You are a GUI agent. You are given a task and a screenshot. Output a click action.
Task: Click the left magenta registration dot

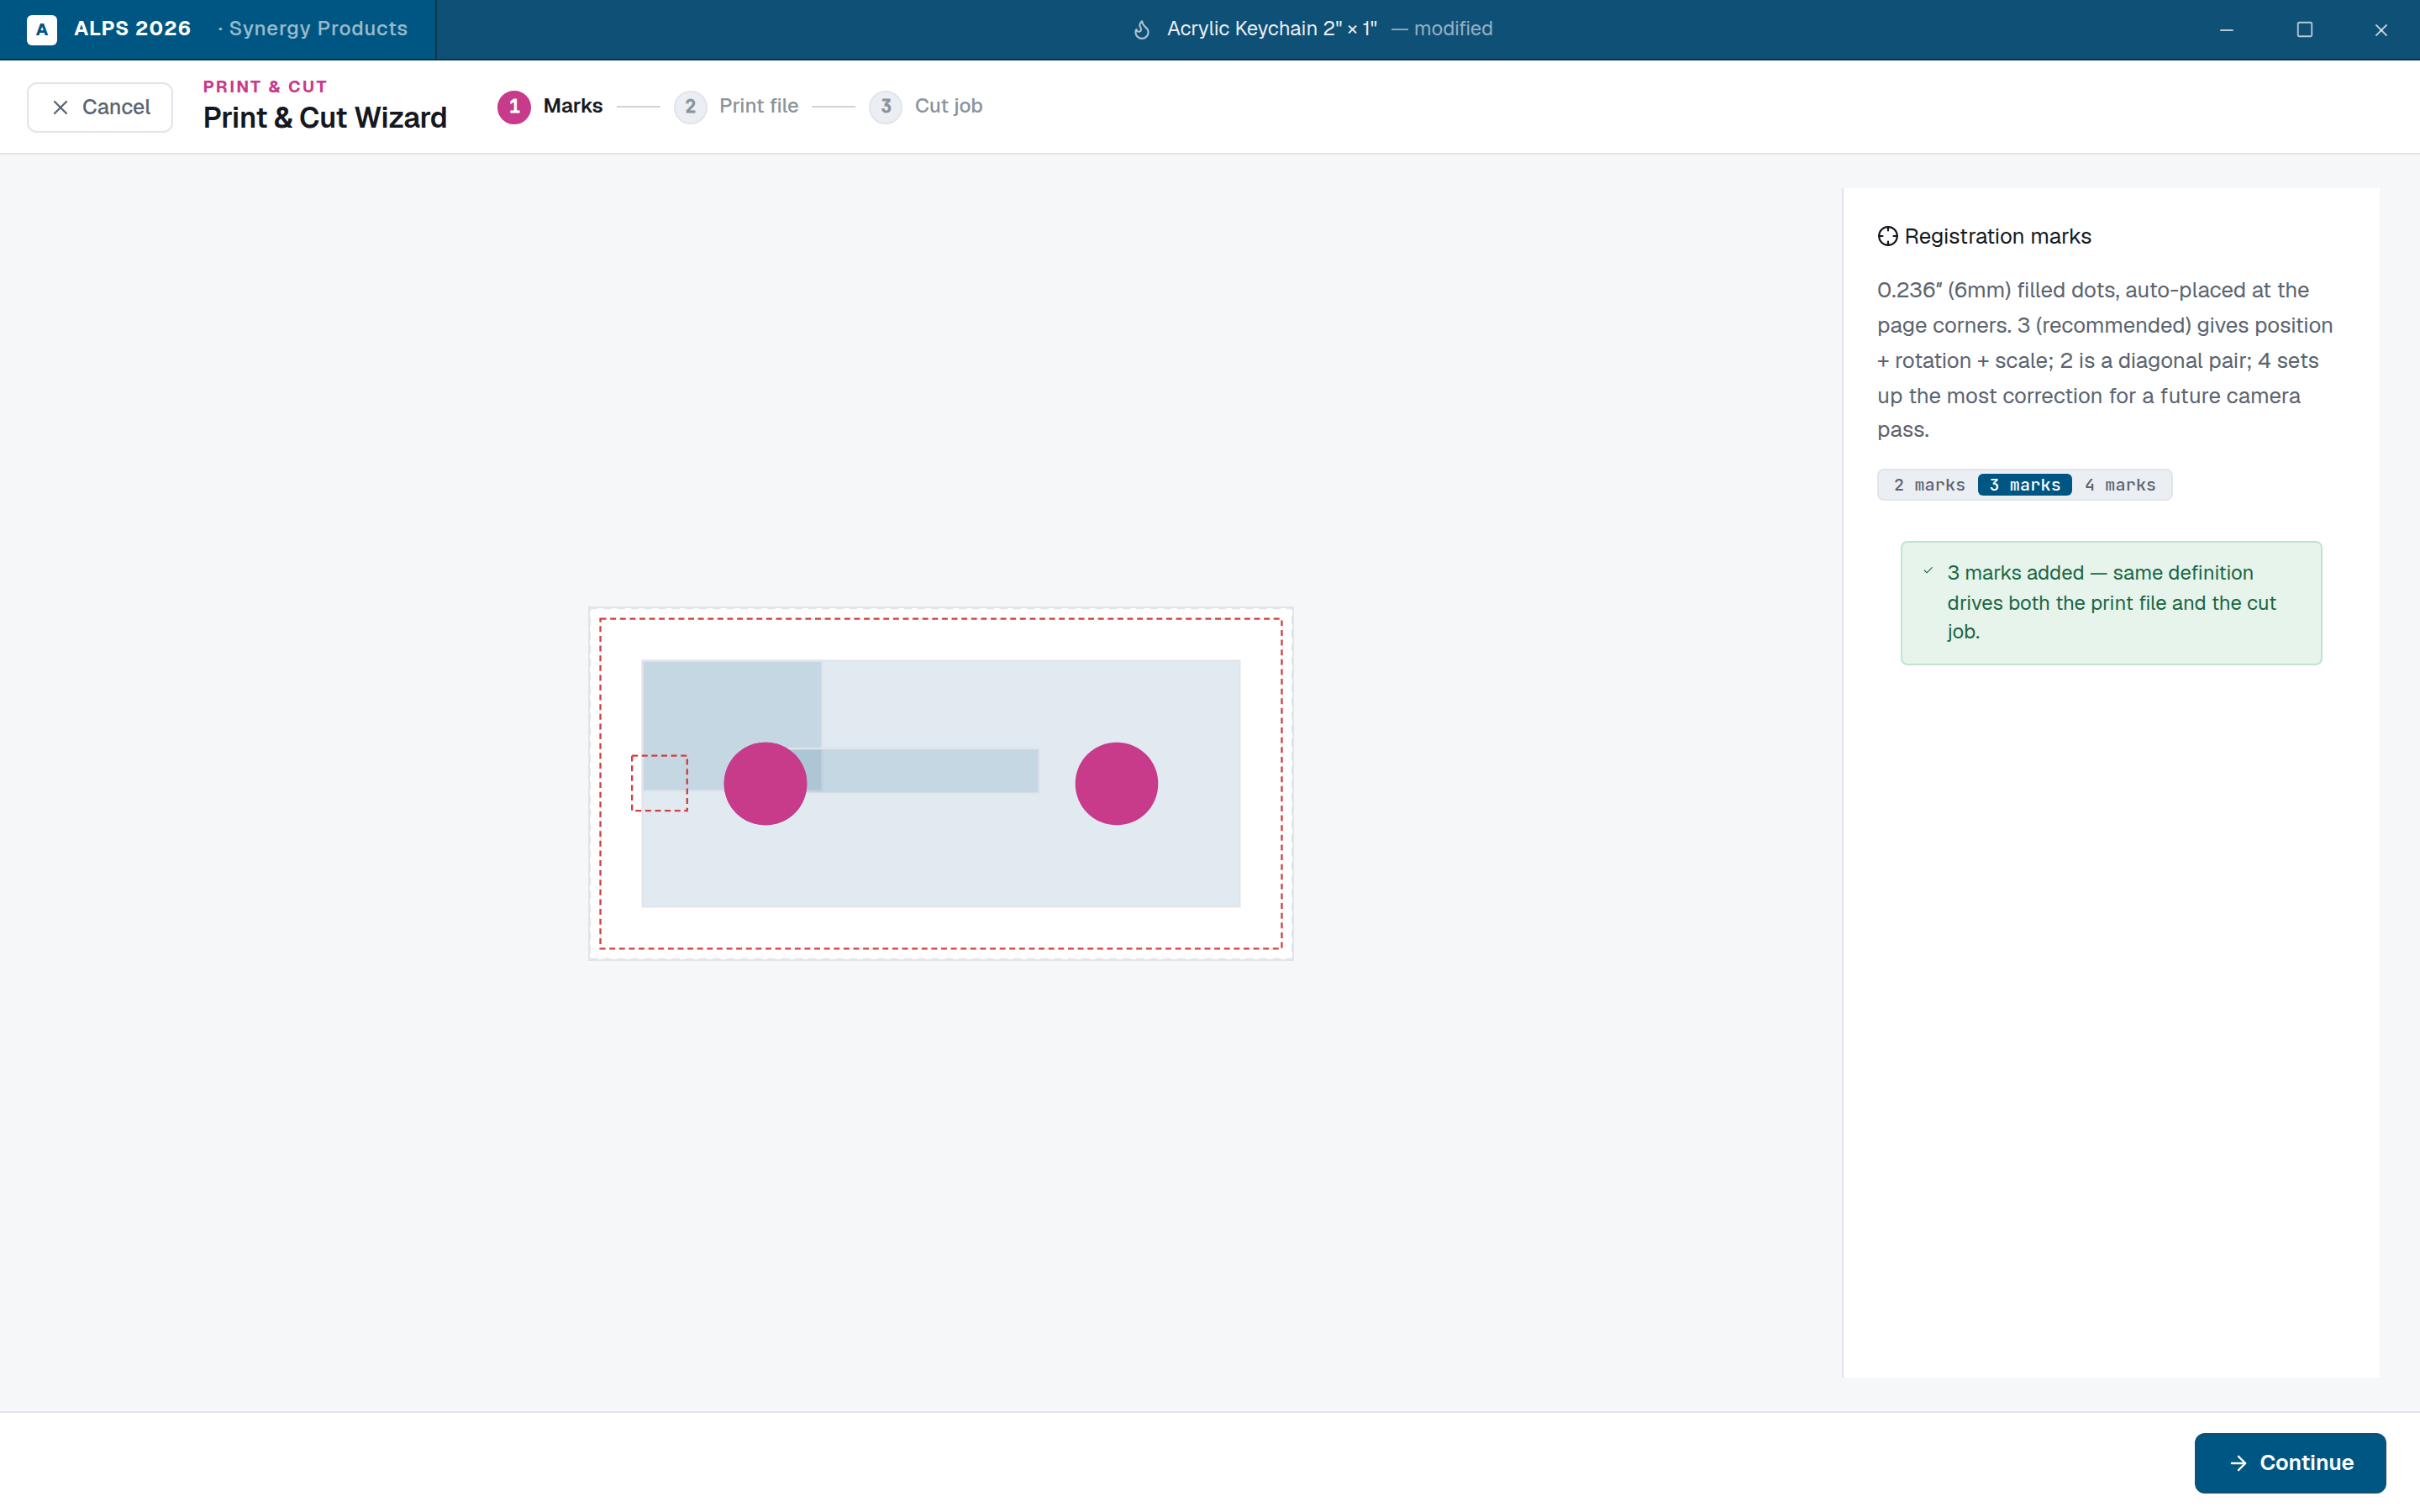(x=765, y=783)
